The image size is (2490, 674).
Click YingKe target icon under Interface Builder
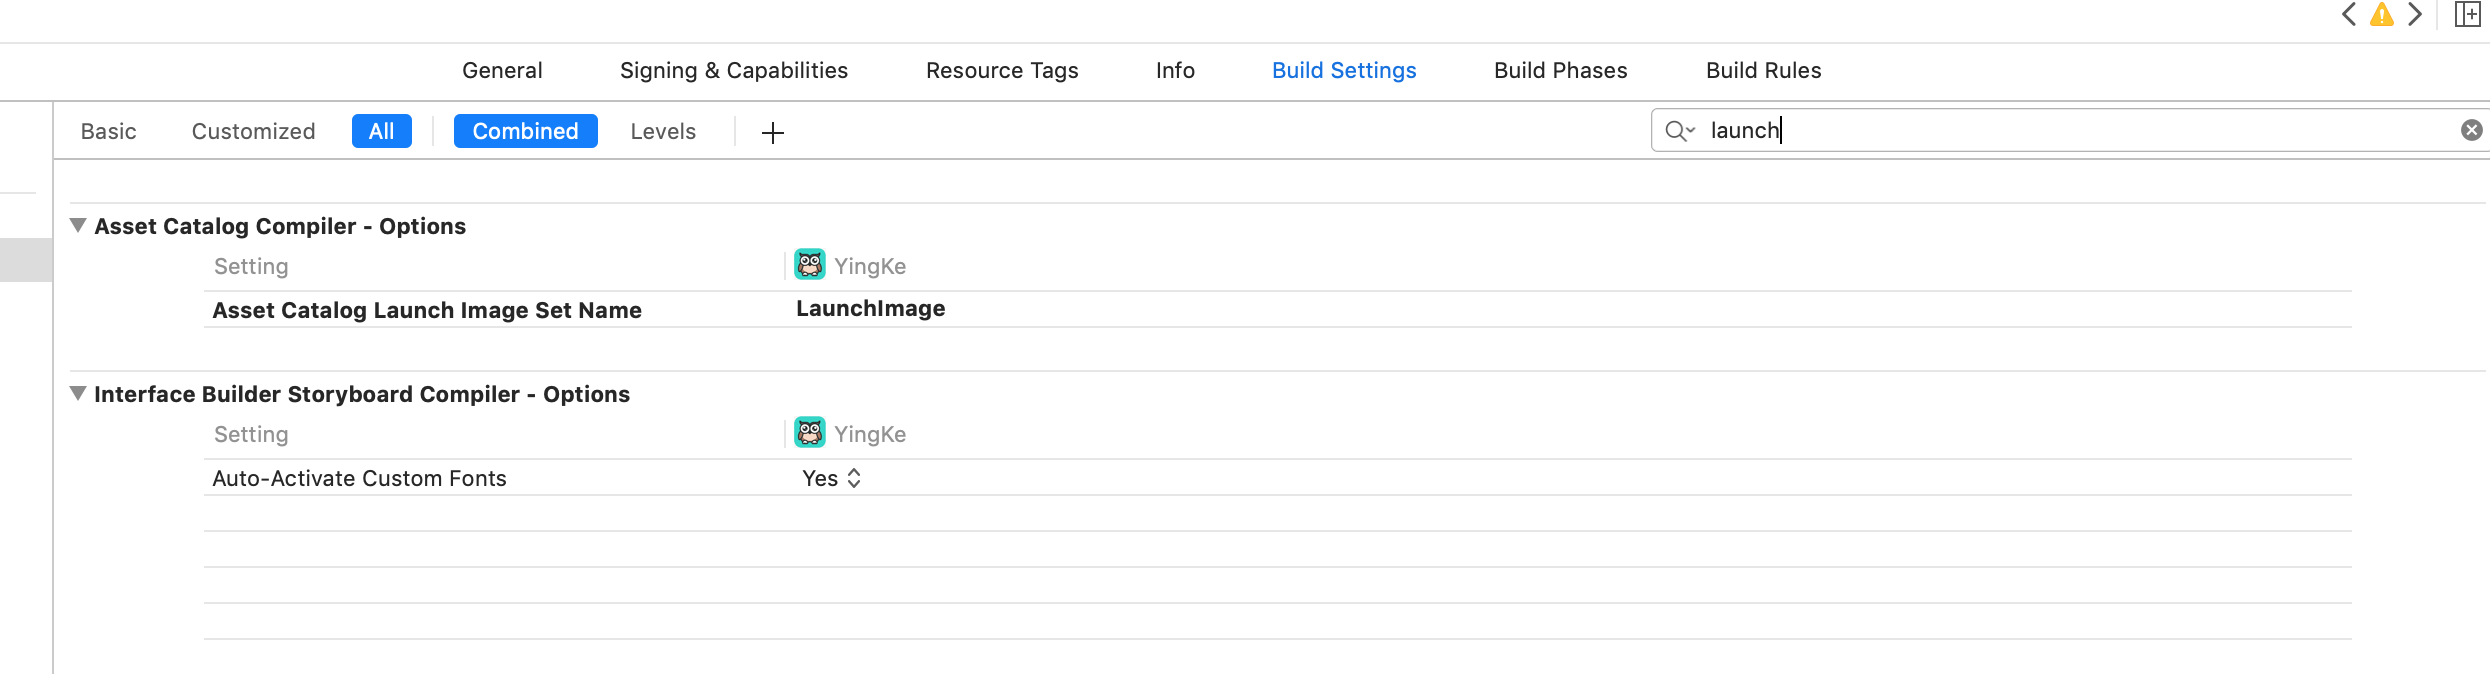pos(810,433)
